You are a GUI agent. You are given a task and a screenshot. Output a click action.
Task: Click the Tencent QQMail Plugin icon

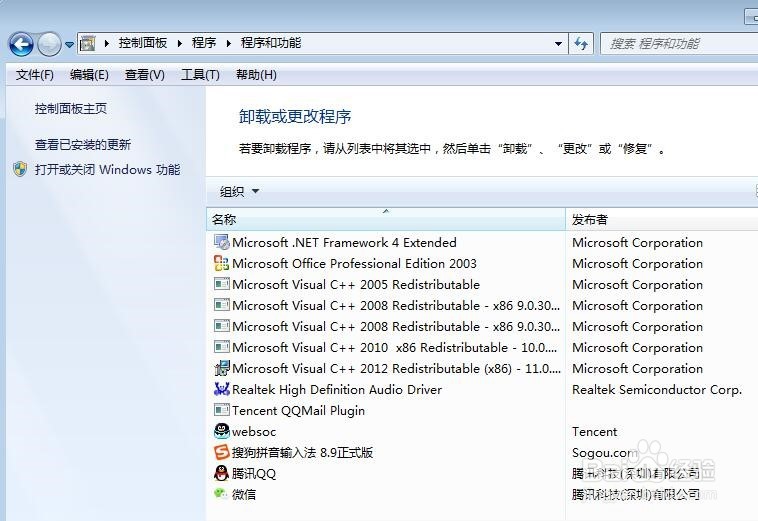pyautogui.click(x=221, y=410)
